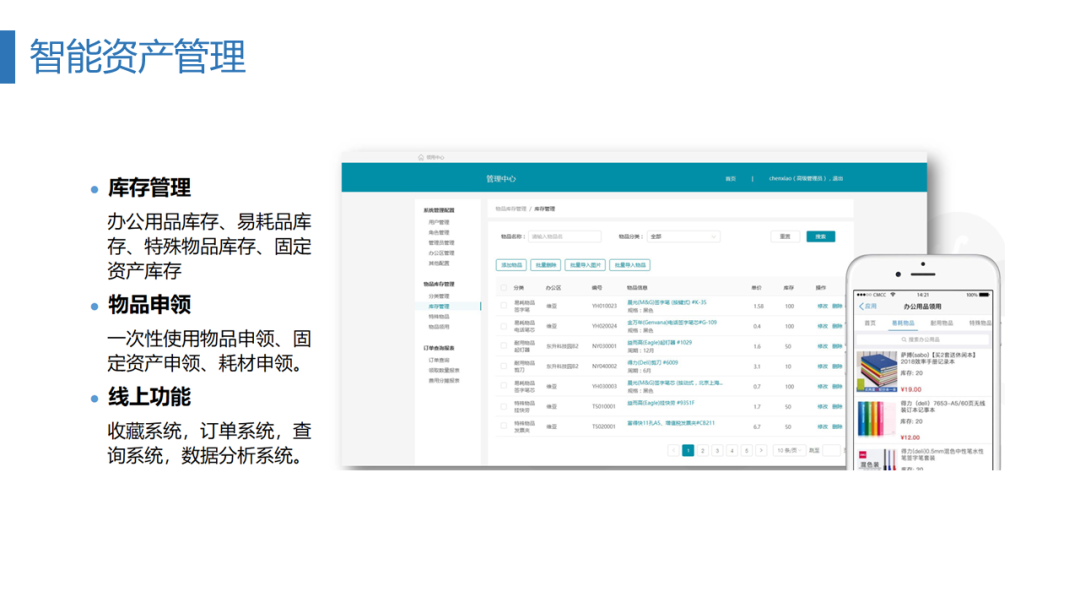Open the 10条/页 page size dropdown
This screenshot has height=608, width=1080.
(x=789, y=450)
